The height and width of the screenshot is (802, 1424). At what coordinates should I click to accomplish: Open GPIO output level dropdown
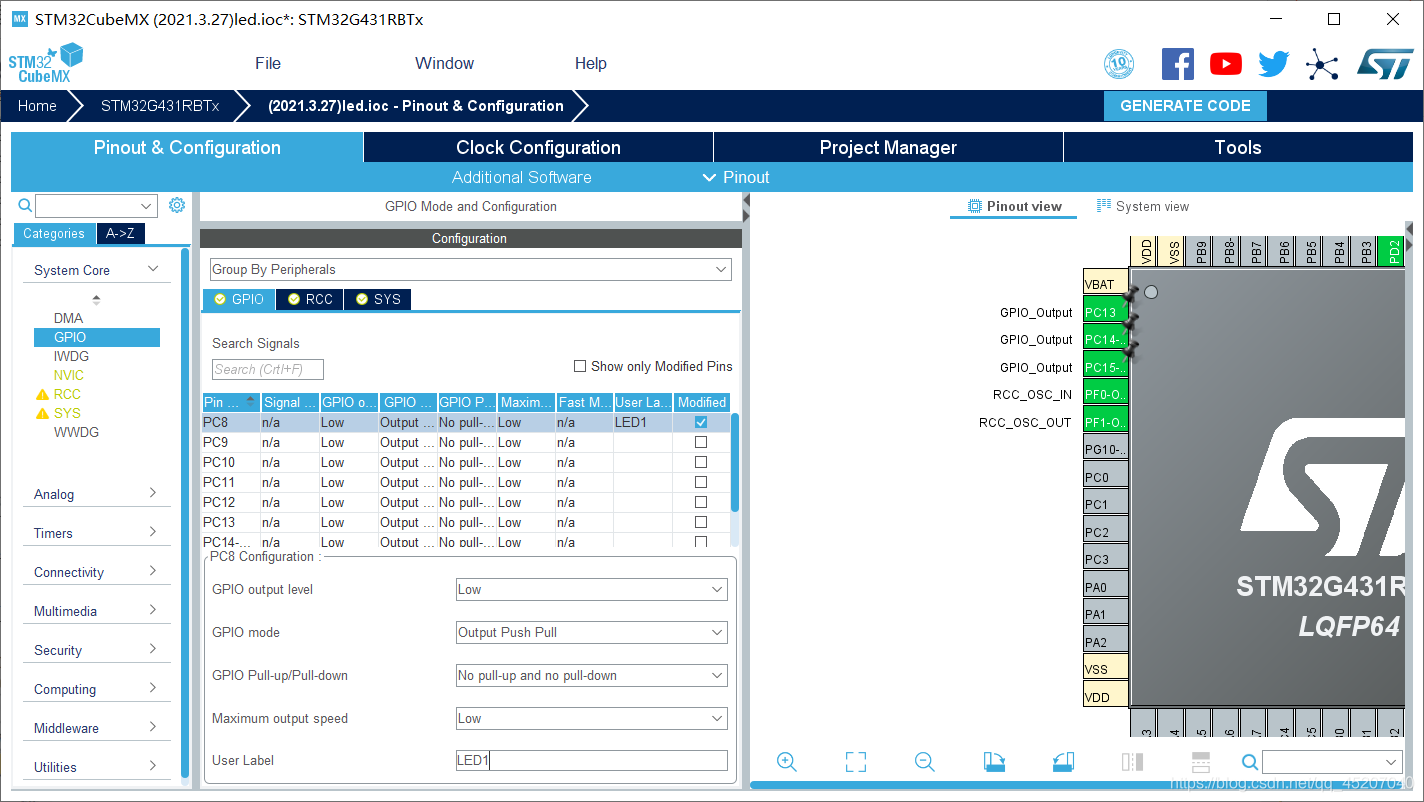[591, 590]
